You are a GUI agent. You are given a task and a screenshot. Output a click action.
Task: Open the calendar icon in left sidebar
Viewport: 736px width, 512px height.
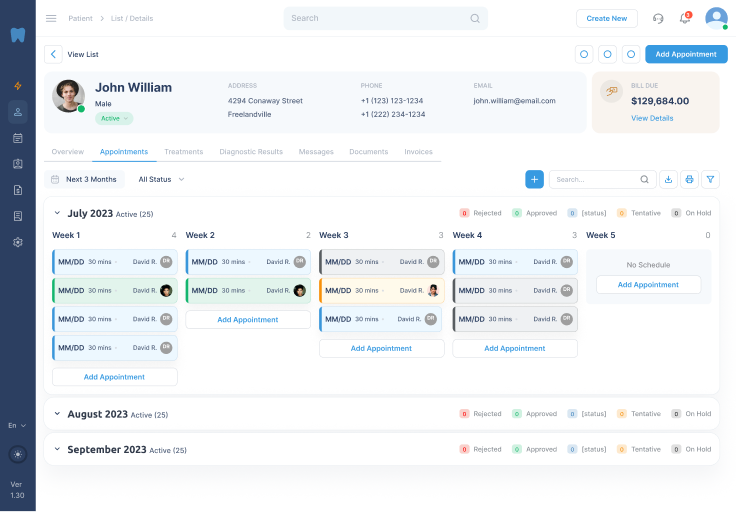point(17,138)
